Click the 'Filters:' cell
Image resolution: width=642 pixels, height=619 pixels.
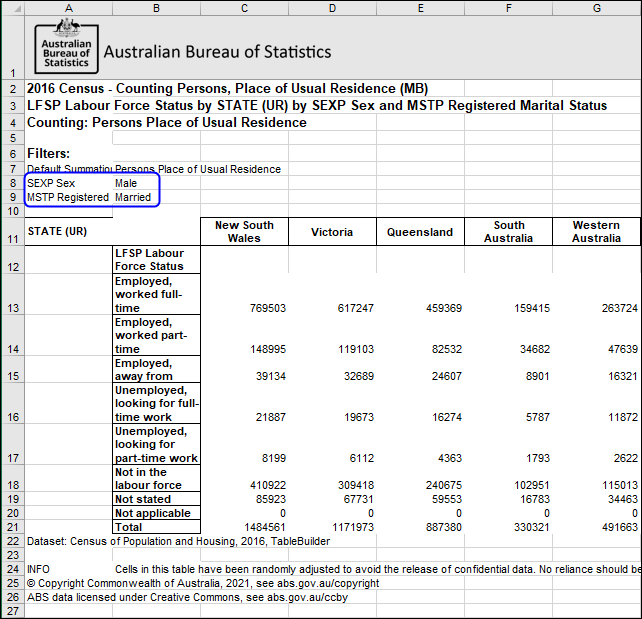48,154
